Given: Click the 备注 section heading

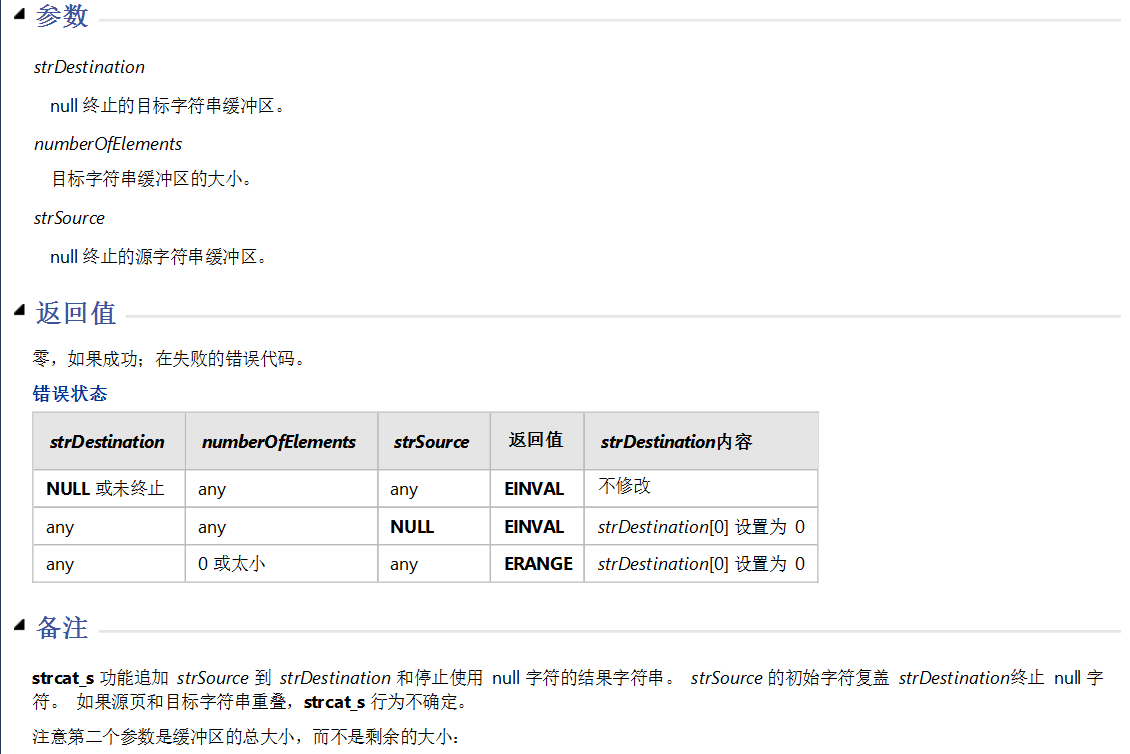Looking at the screenshot, I should 60,628.
